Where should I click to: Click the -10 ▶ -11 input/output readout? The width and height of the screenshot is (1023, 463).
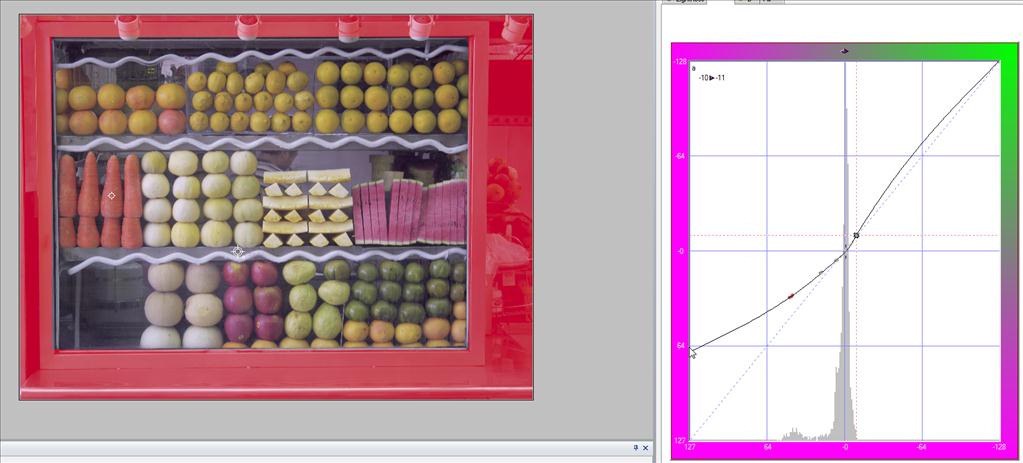coord(711,78)
